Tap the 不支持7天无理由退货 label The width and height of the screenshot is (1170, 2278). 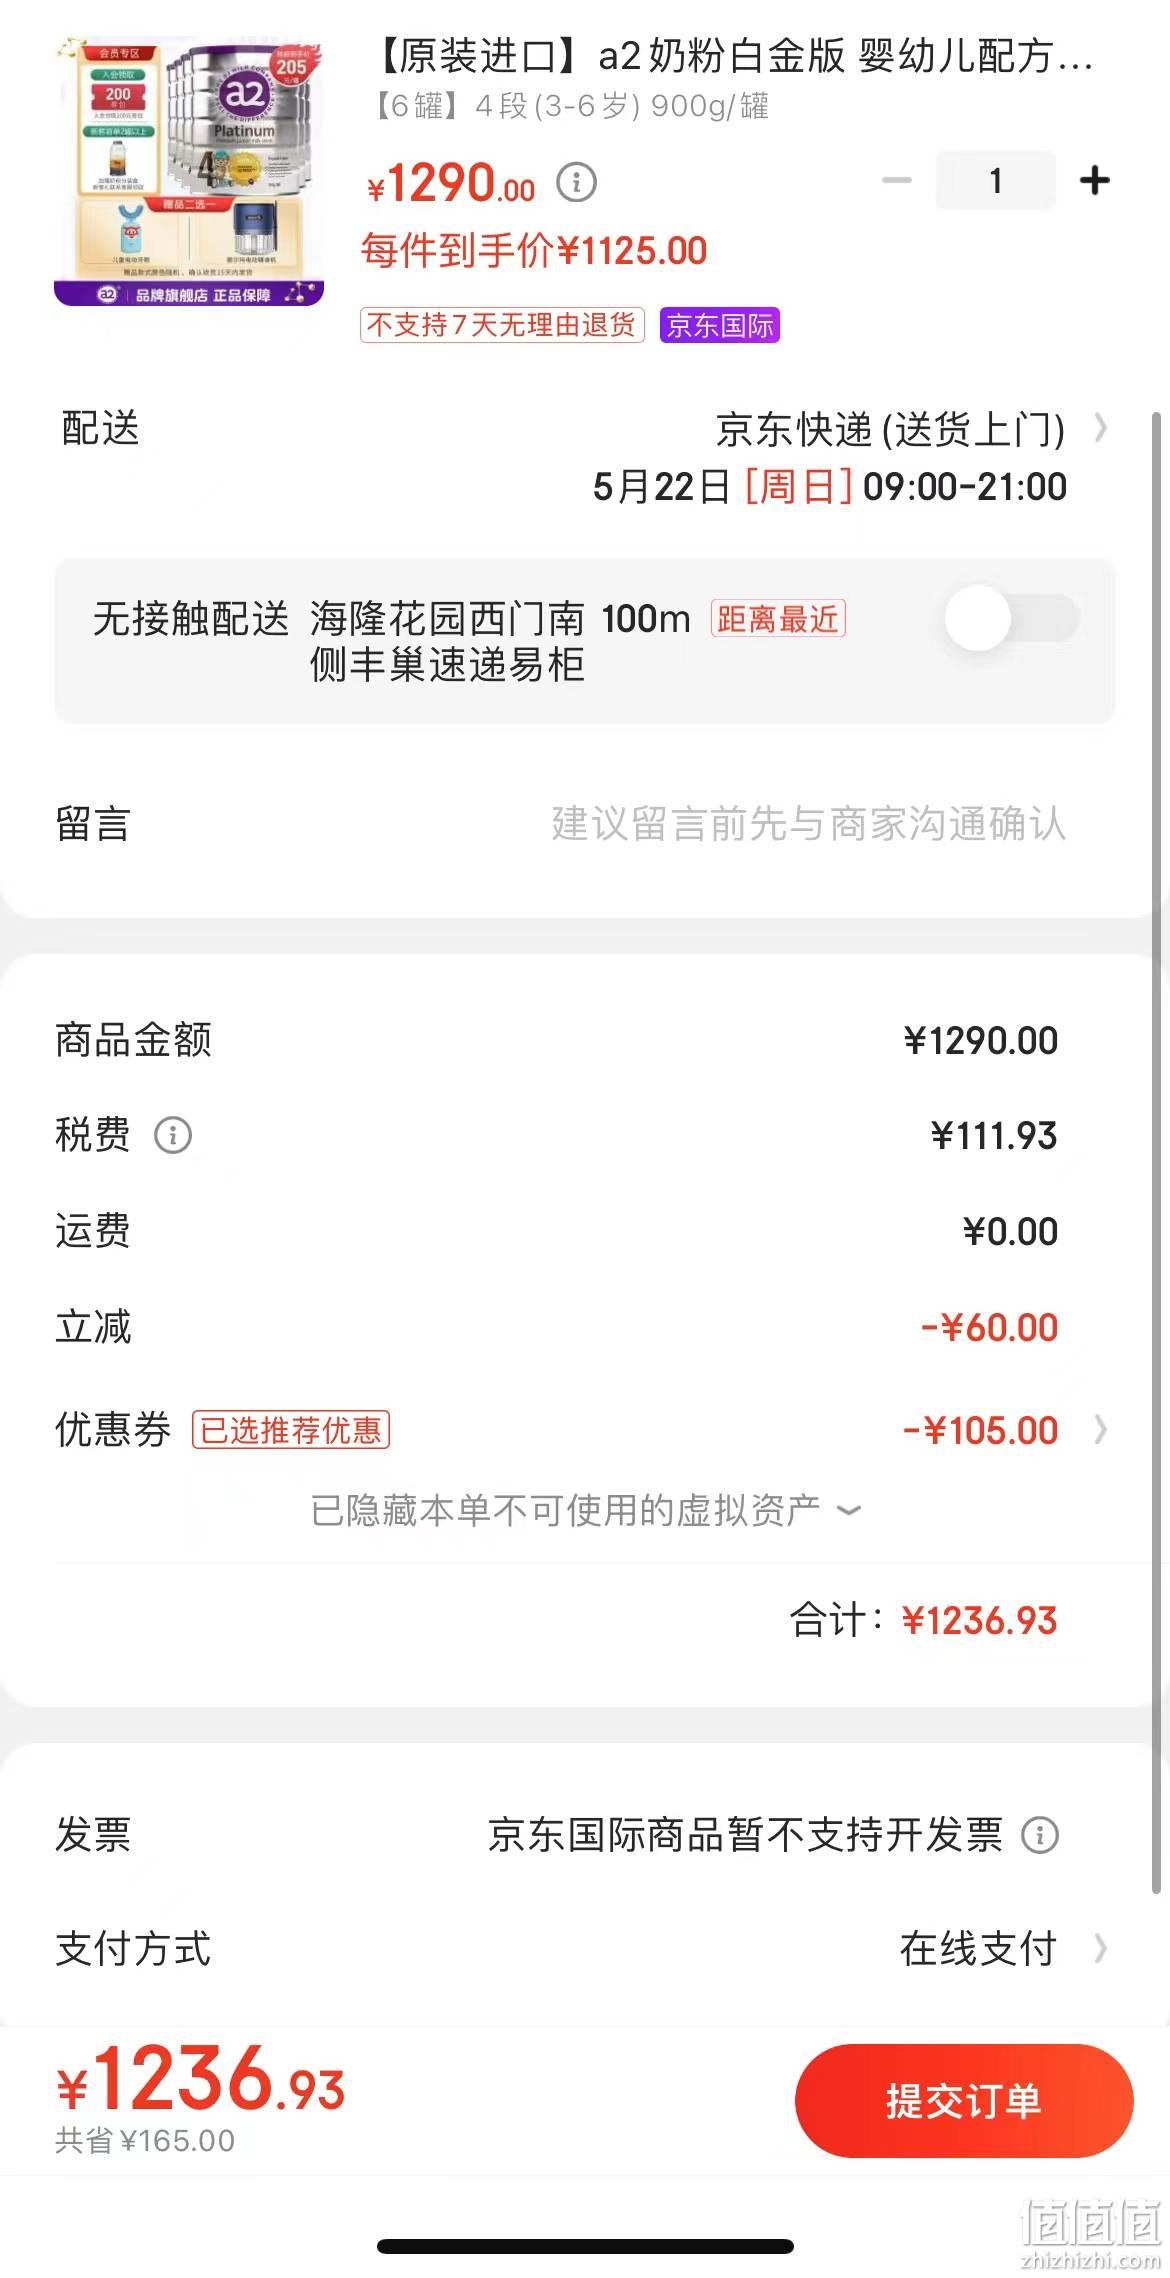pyautogui.click(x=502, y=325)
